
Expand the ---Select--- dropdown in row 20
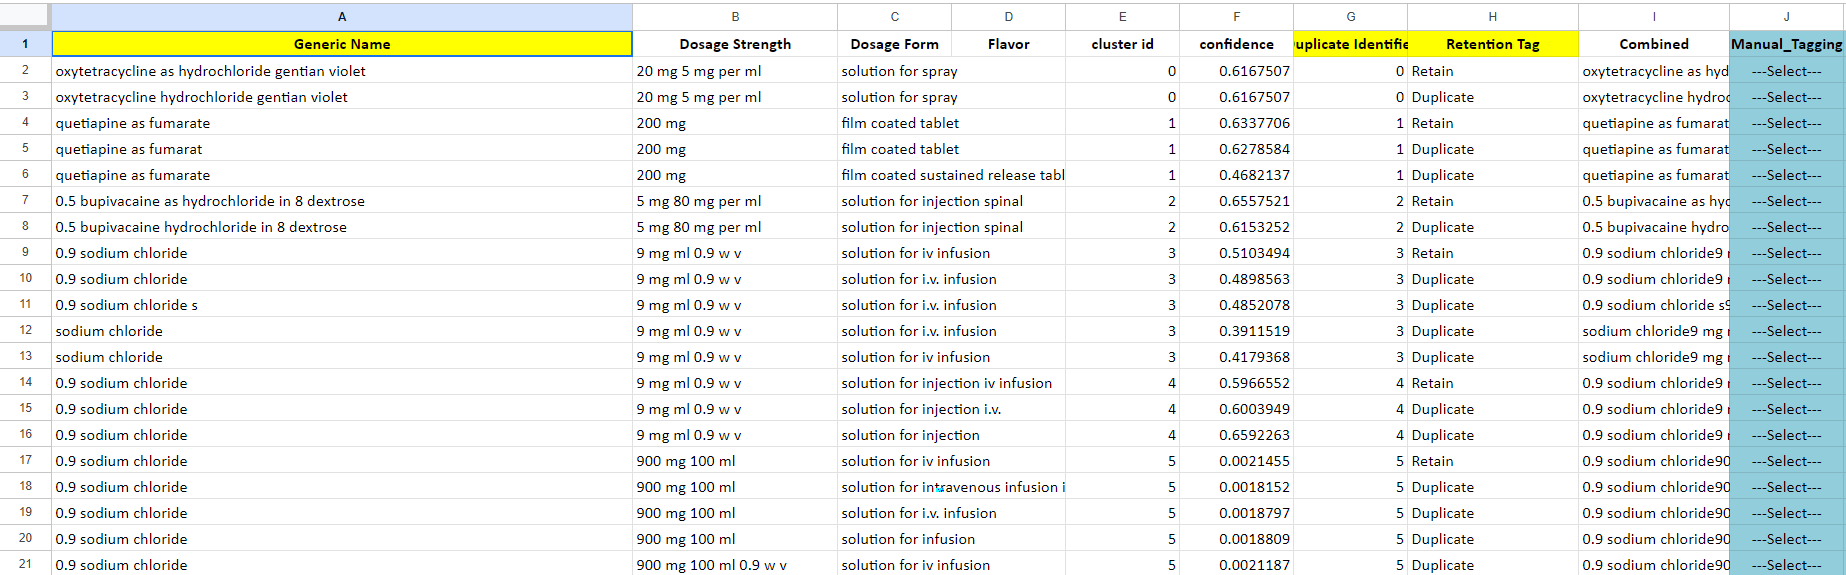(x=1786, y=539)
